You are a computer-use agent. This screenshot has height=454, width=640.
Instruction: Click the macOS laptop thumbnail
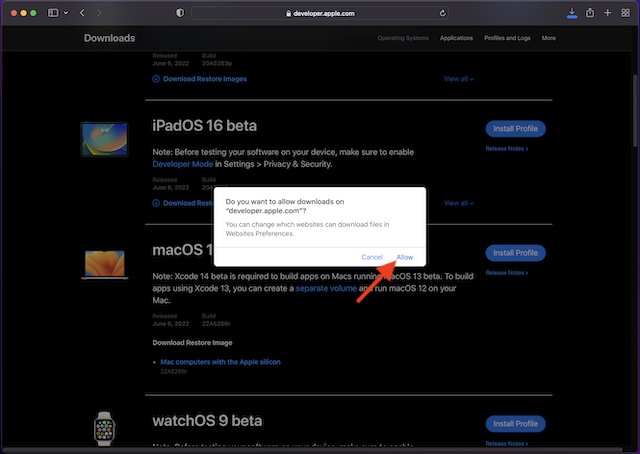tap(104, 265)
